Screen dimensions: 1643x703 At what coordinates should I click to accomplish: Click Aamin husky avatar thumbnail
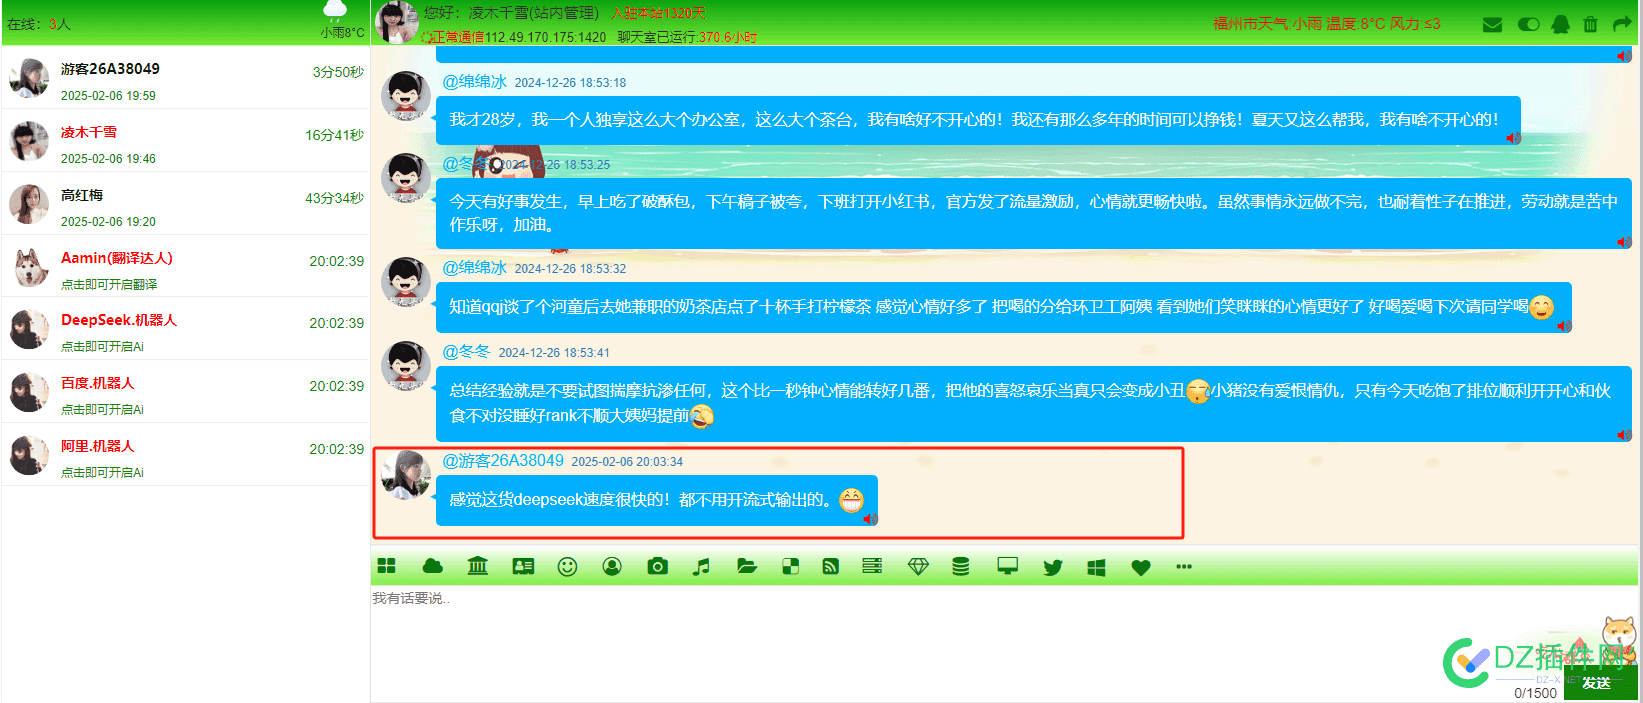[31, 267]
